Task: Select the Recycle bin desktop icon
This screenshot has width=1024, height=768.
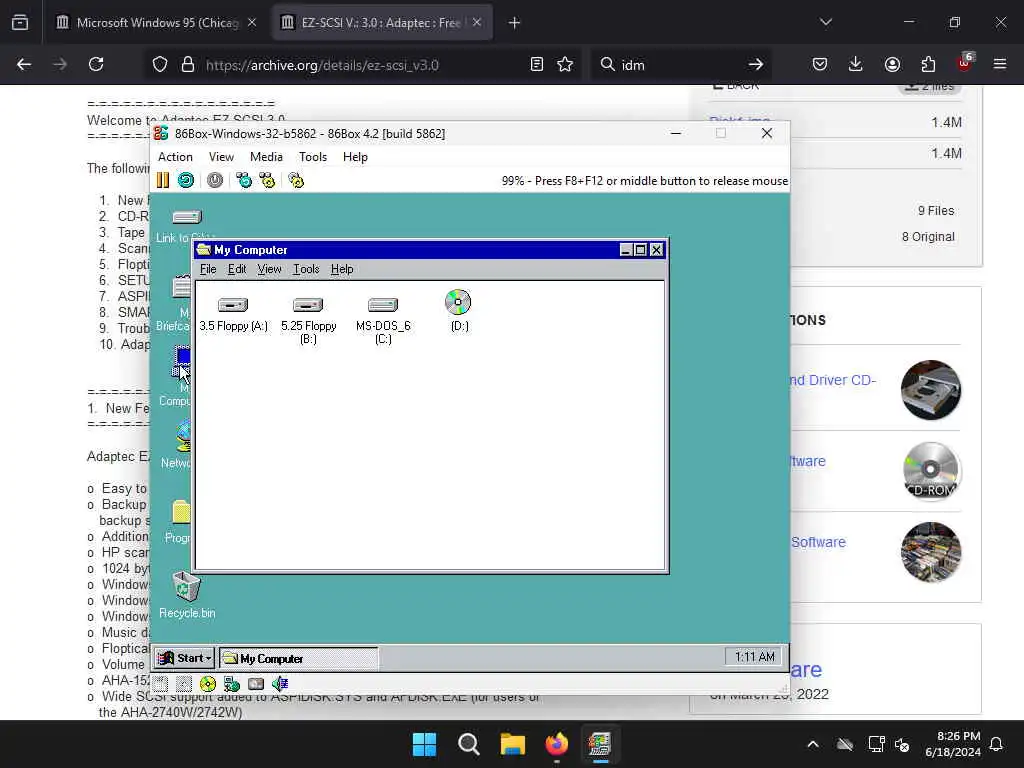Action: point(187,594)
